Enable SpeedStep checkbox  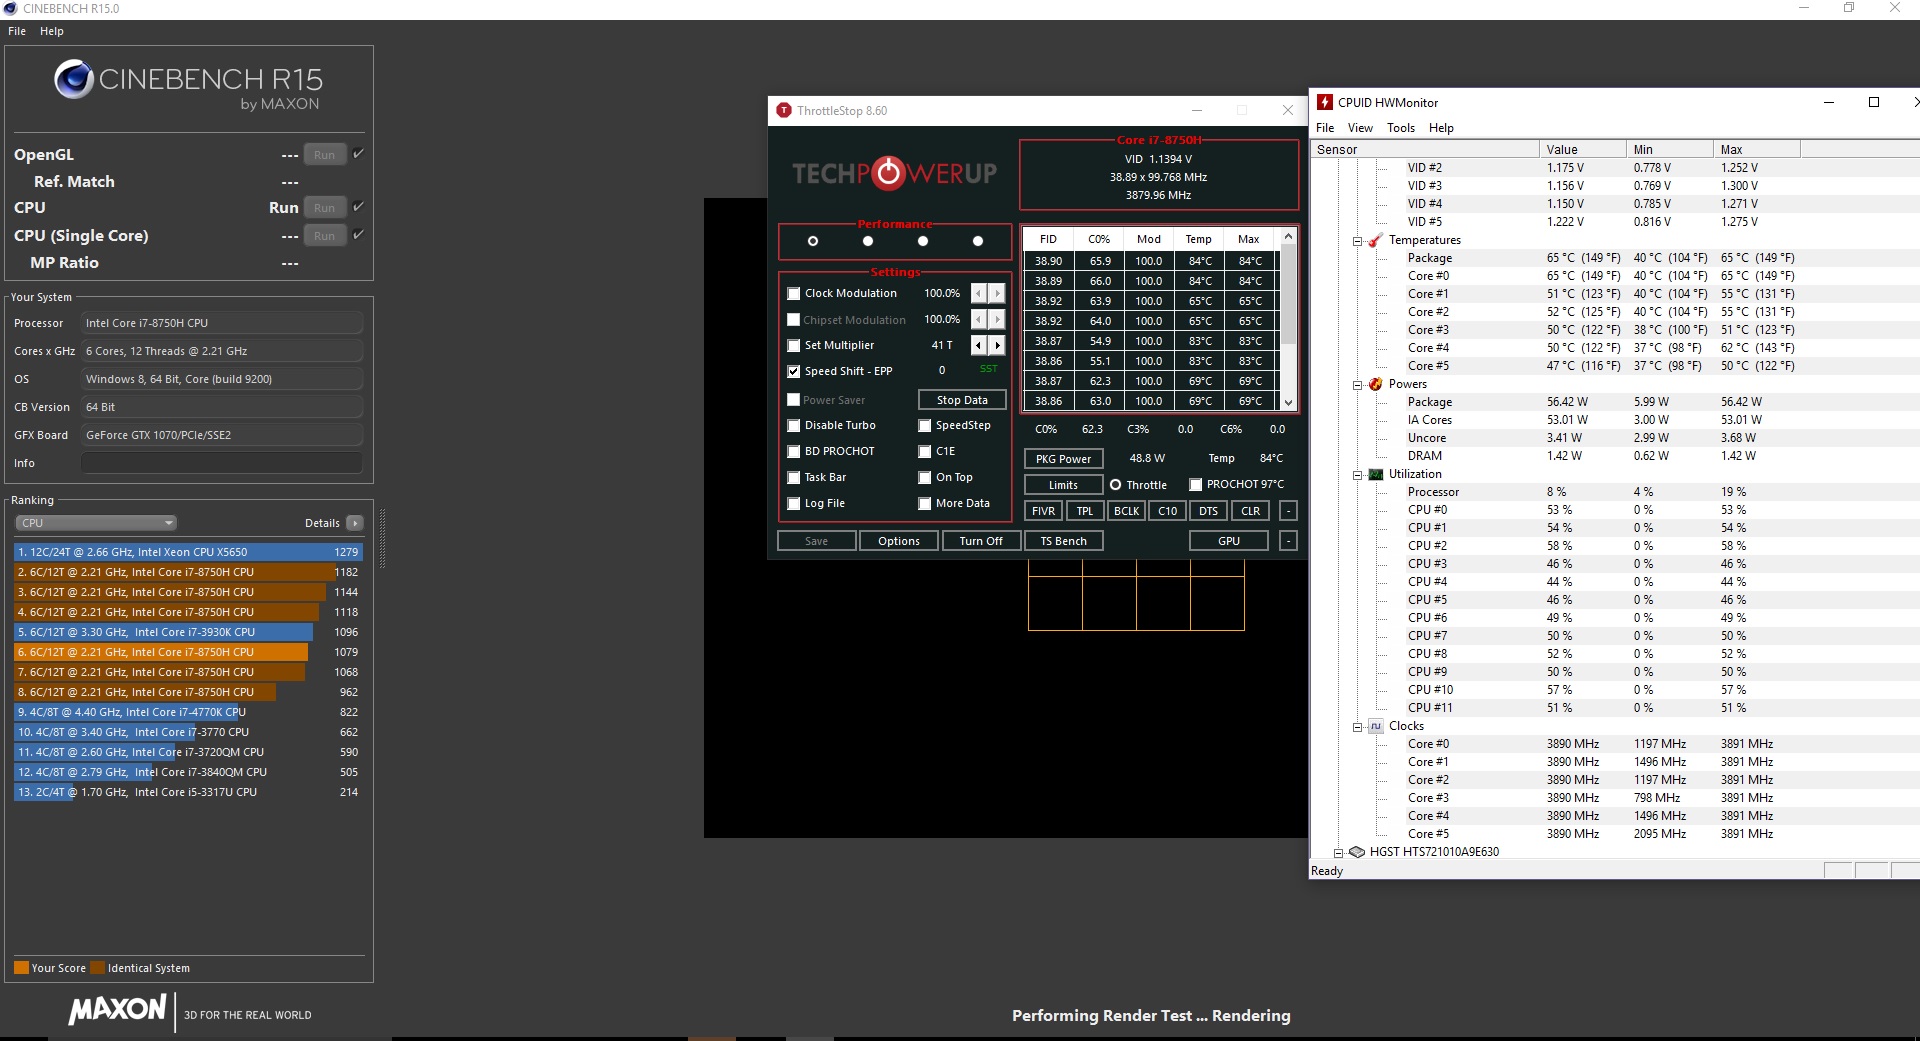click(925, 426)
